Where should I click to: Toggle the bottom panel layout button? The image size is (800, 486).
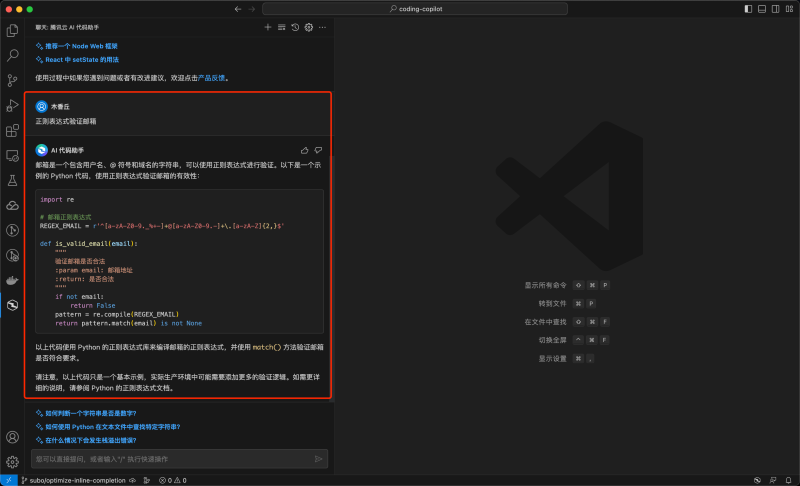762,9
